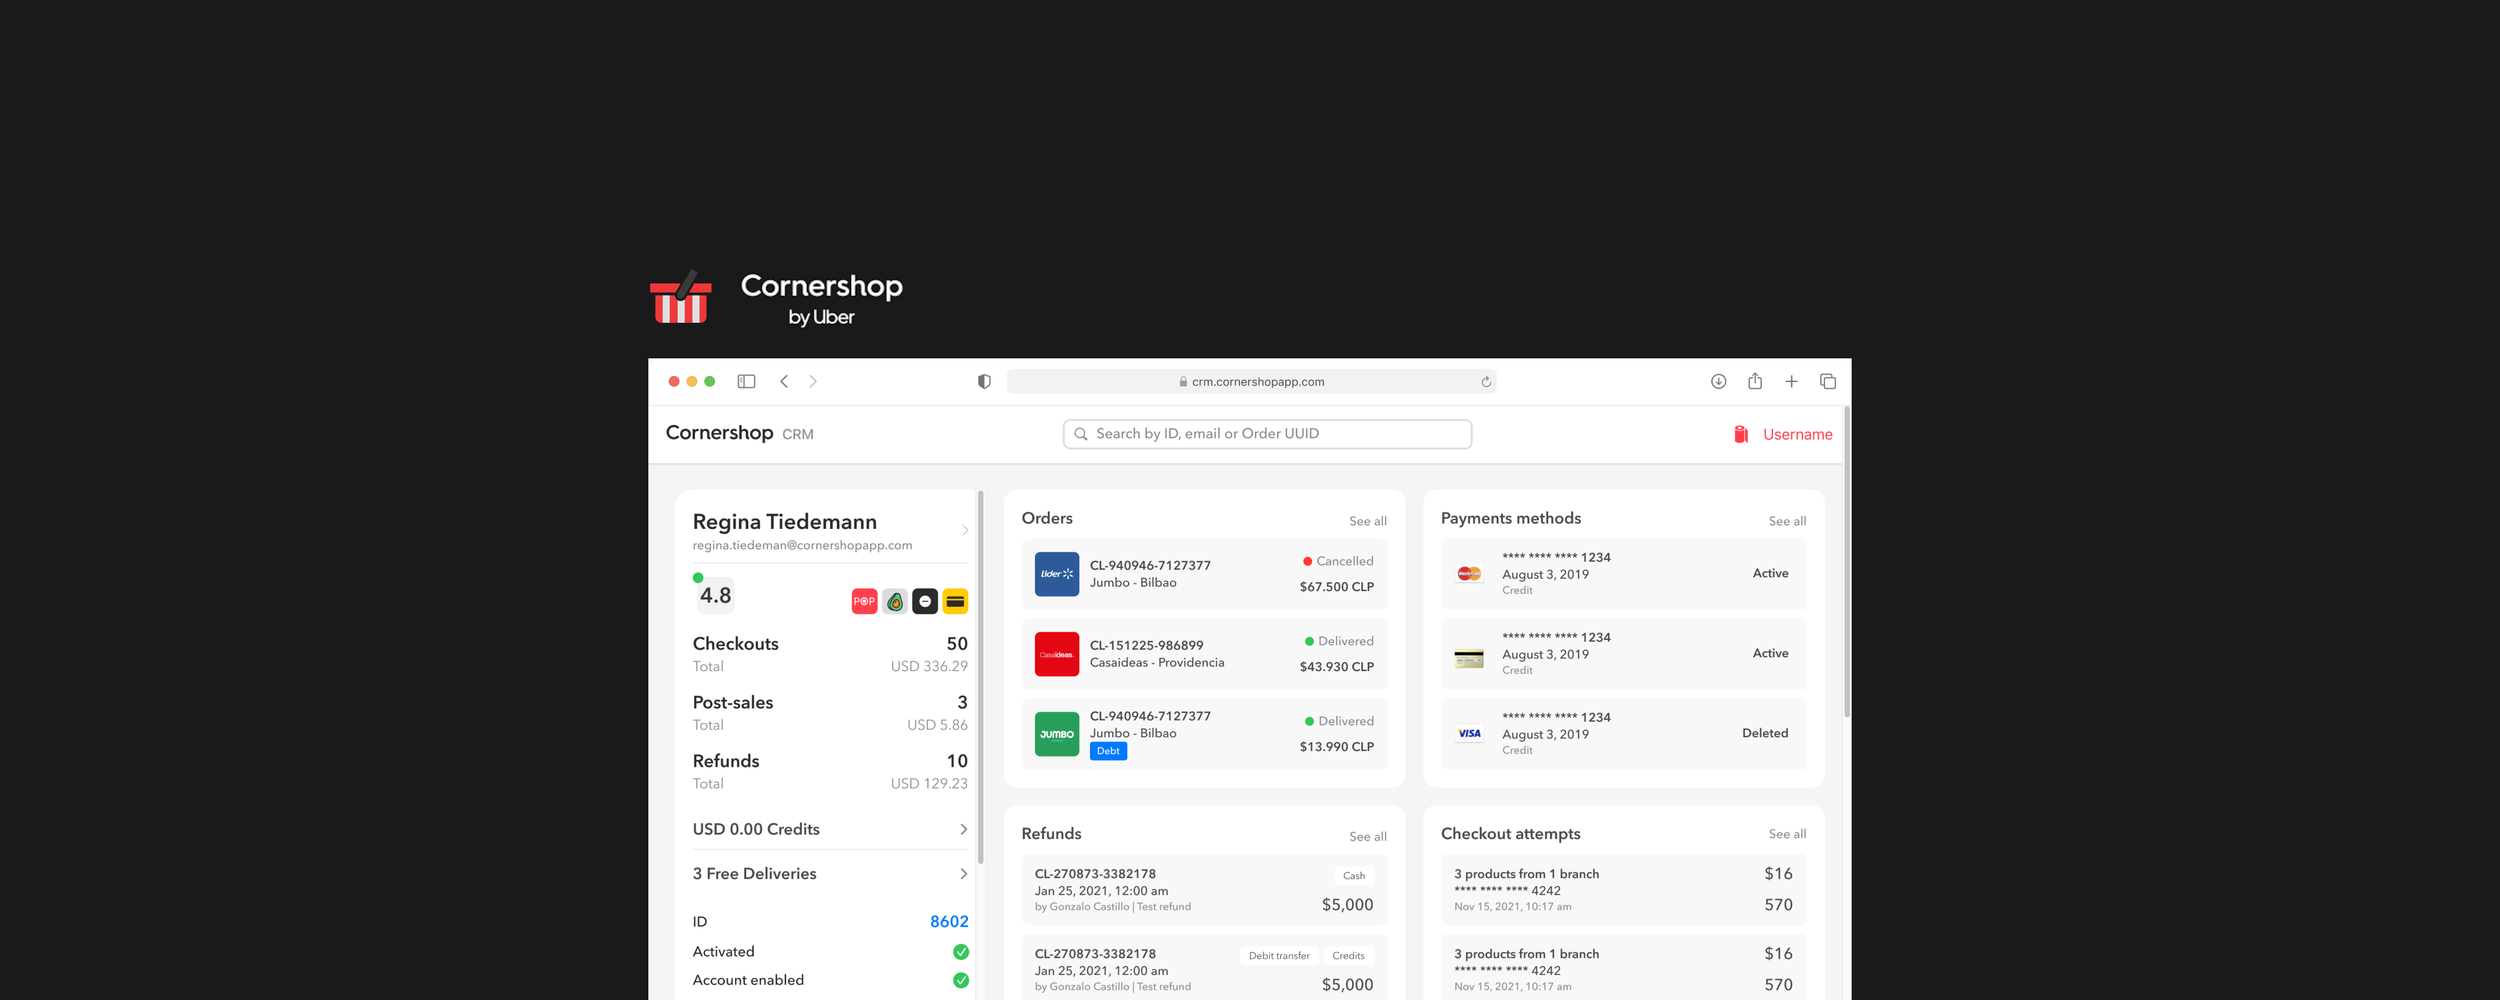Select the avocado badge icon
2500x1000 pixels.
[x=895, y=601]
